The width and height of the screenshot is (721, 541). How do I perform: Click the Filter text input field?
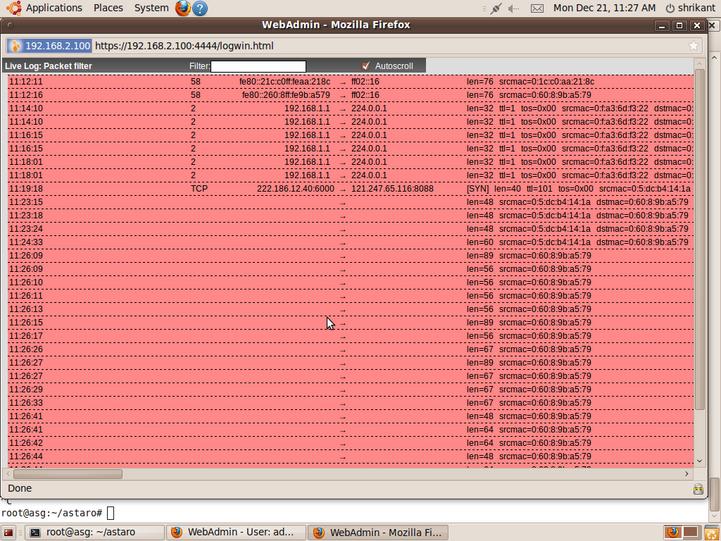(x=258, y=66)
